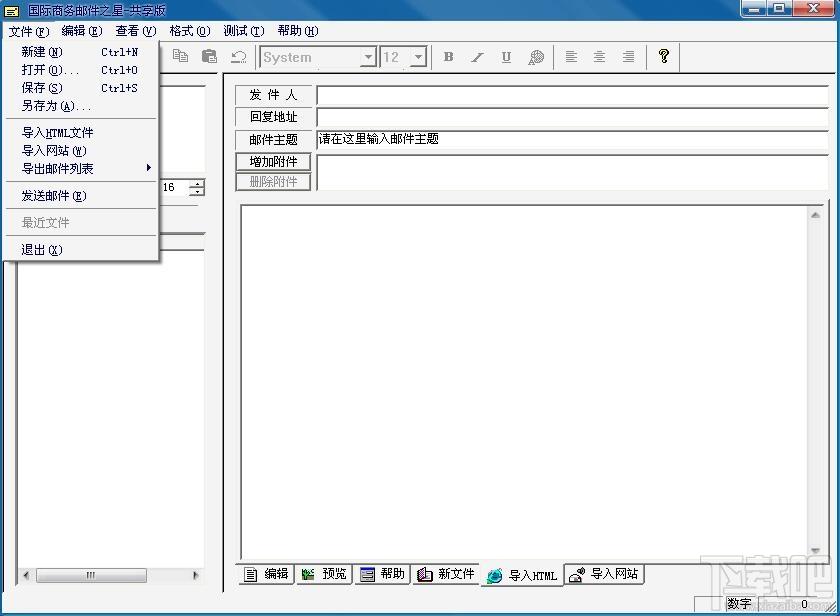Screen dimensions: 840x616
Task: Open the 文件 menu
Action: click(29, 31)
